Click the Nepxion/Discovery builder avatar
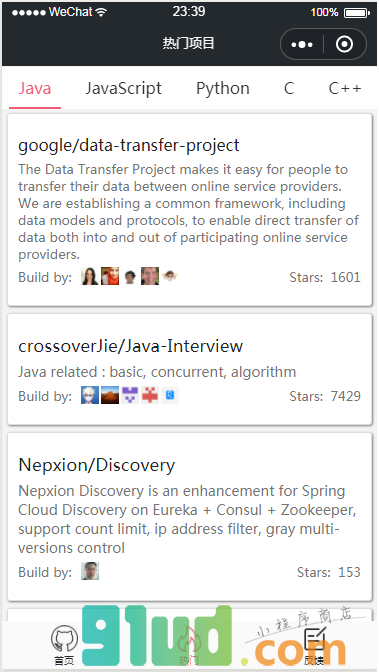Image resolution: width=379 pixels, height=672 pixels. pyautogui.click(x=90, y=571)
